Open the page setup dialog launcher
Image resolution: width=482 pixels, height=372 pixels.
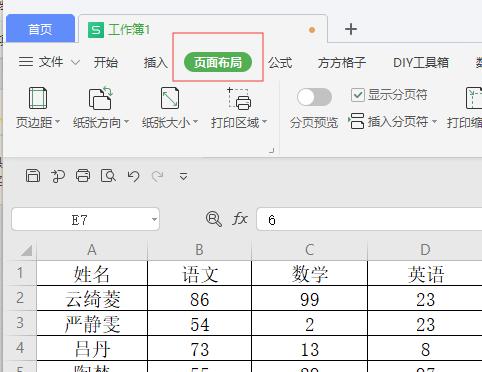[272, 151]
